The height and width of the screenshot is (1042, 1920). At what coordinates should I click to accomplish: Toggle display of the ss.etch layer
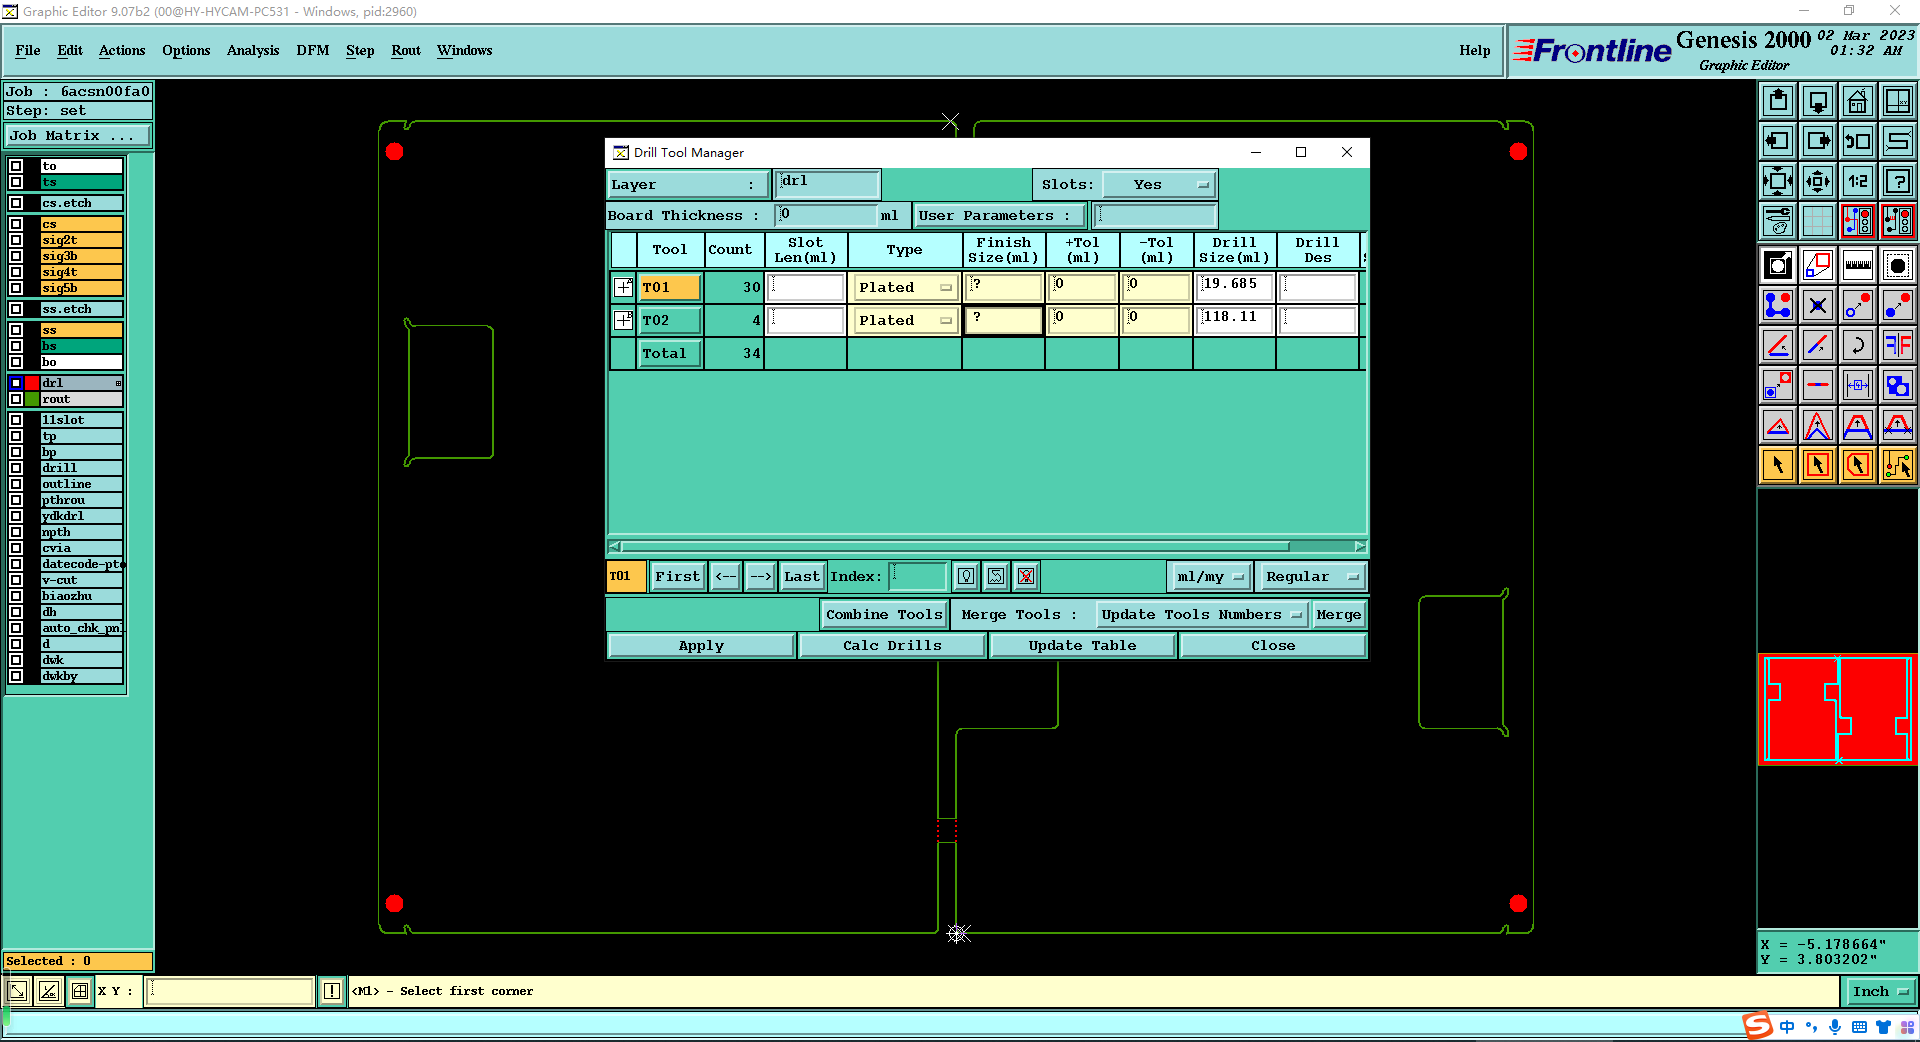pos(16,309)
